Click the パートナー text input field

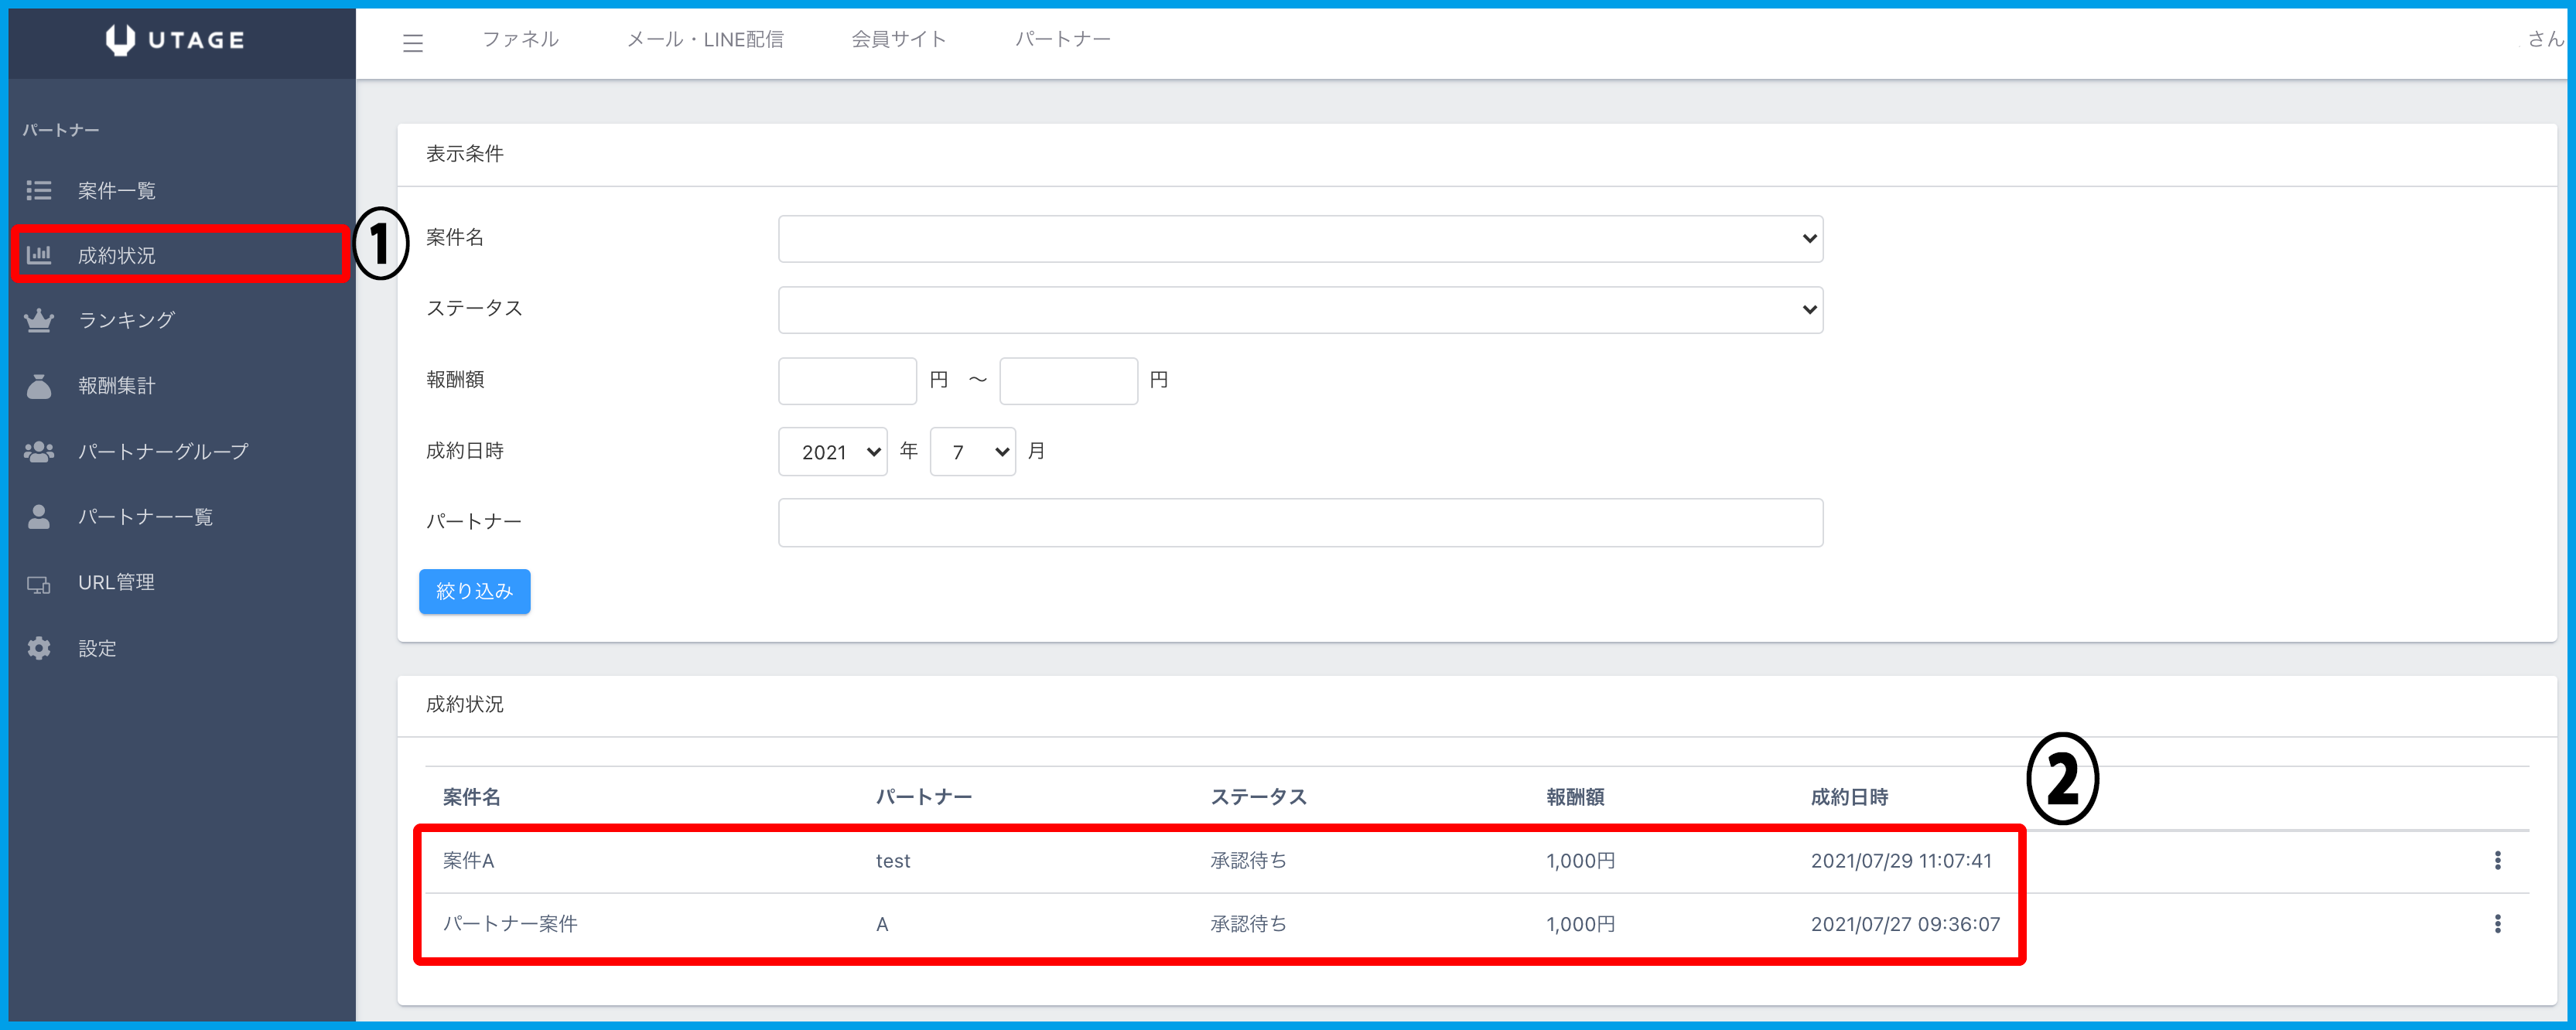[1300, 523]
